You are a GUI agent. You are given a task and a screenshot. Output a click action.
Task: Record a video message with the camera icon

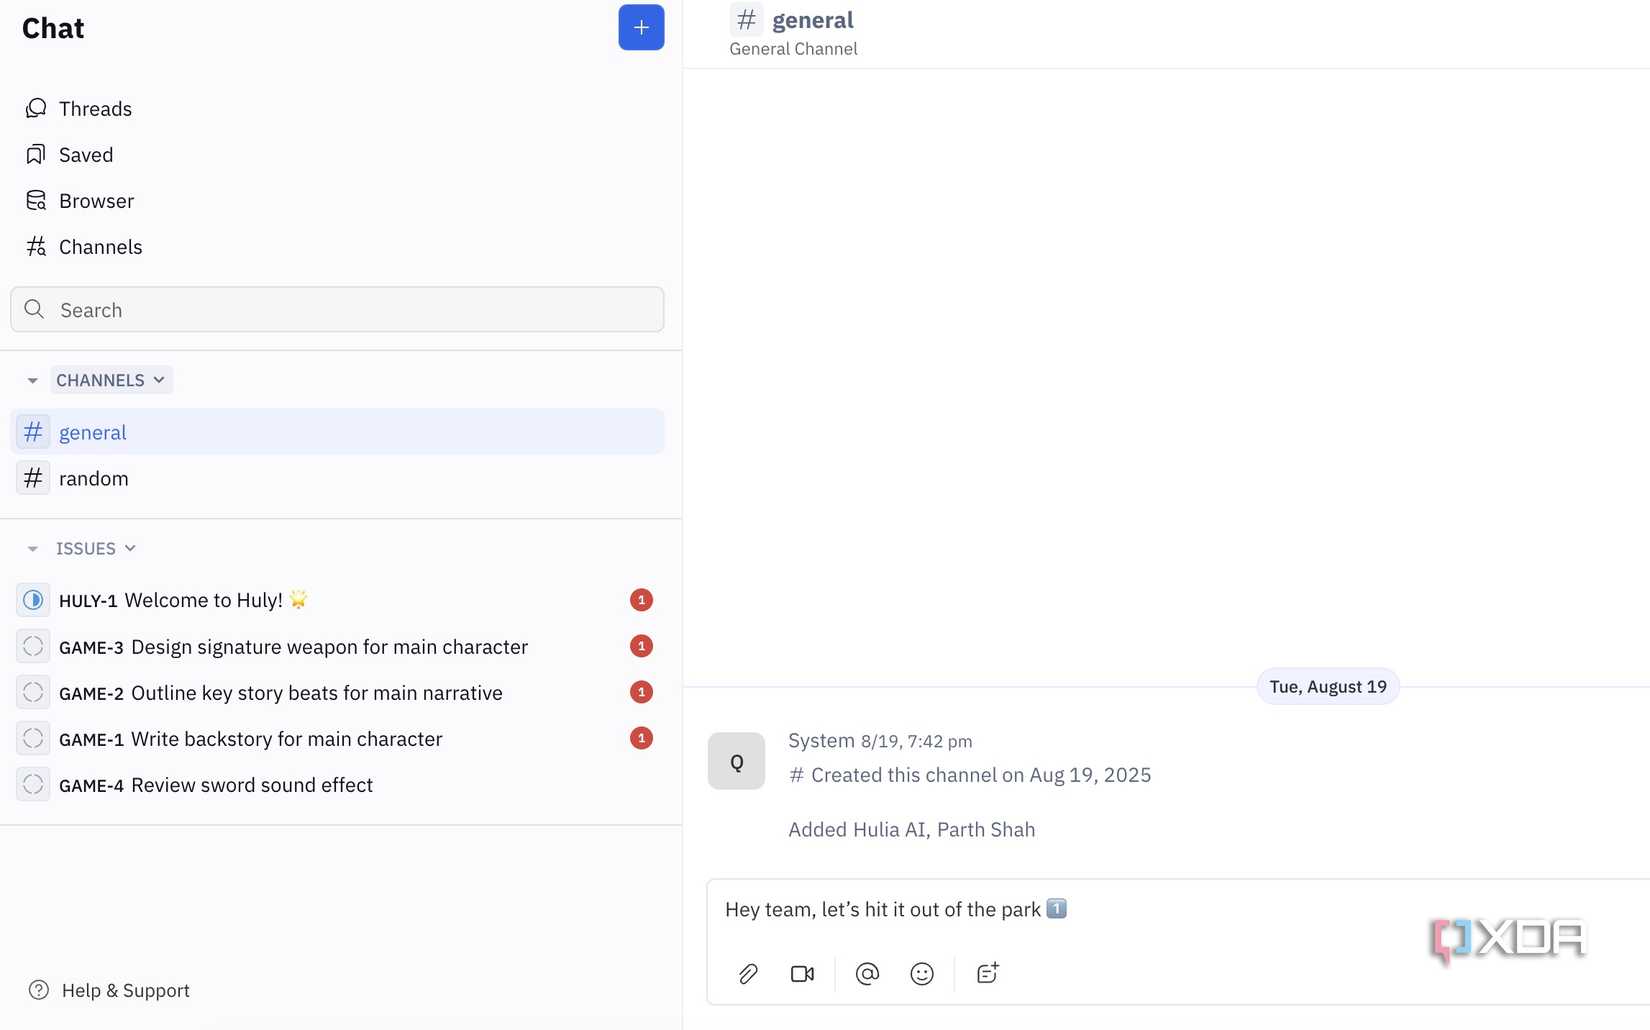802,973
